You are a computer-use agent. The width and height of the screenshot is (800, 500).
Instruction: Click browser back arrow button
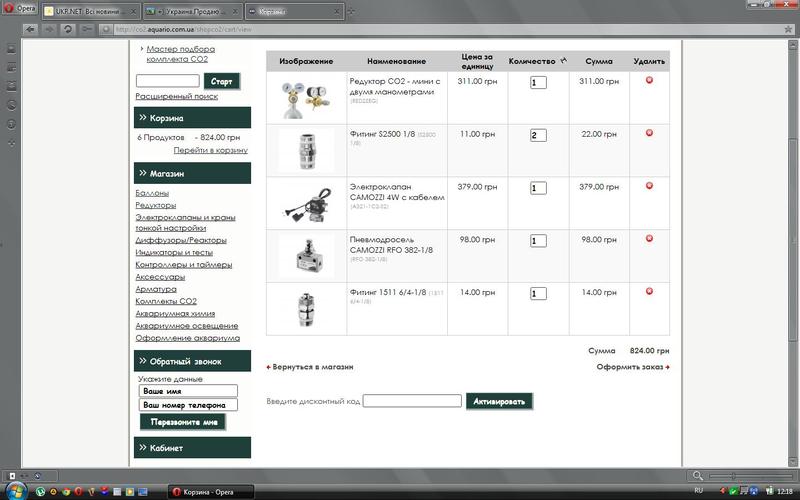32,29
